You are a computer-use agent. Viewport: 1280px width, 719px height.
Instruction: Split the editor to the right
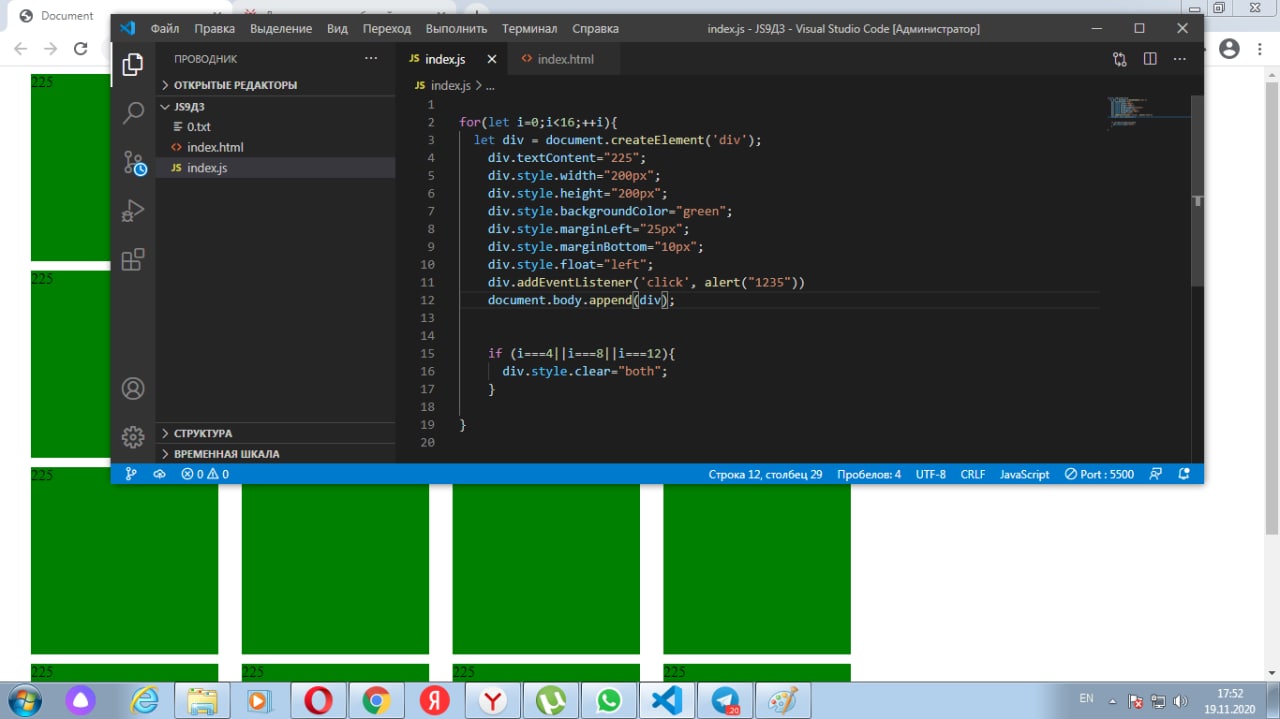tap(1150, 59)
